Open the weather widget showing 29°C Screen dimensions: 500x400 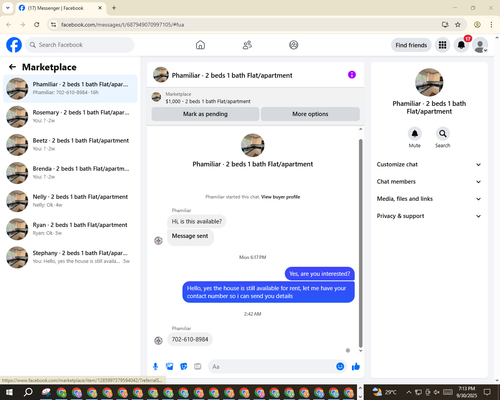point(384,392)
